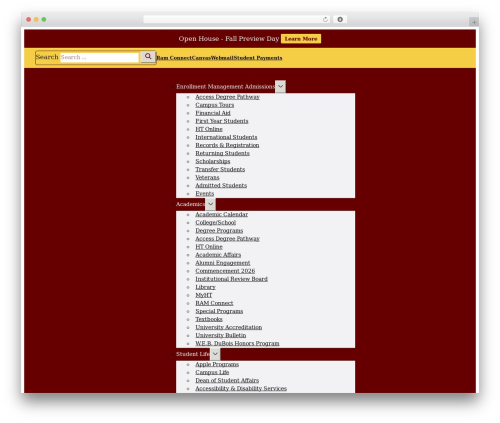This screenshot has width=500, height=423.
Task: Open the Textbooks link
Action: click(209, 319)
